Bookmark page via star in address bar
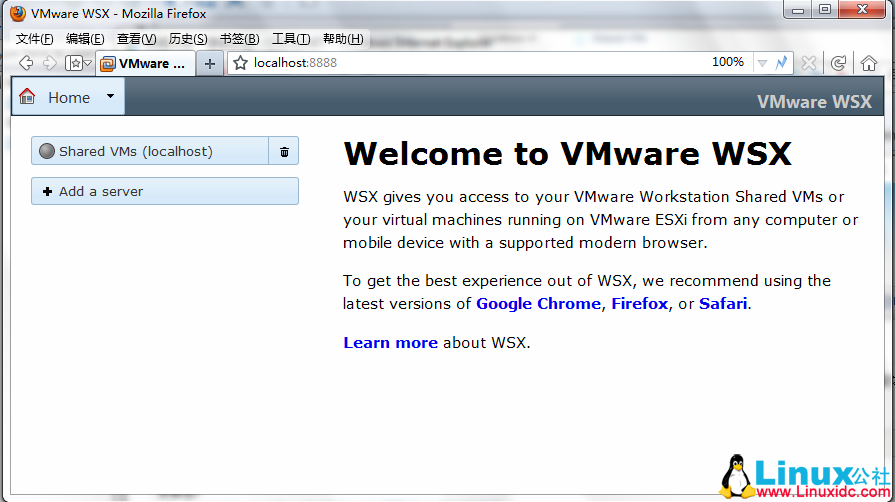The height and width of the screenshot is (502, 895). (241, 63)
